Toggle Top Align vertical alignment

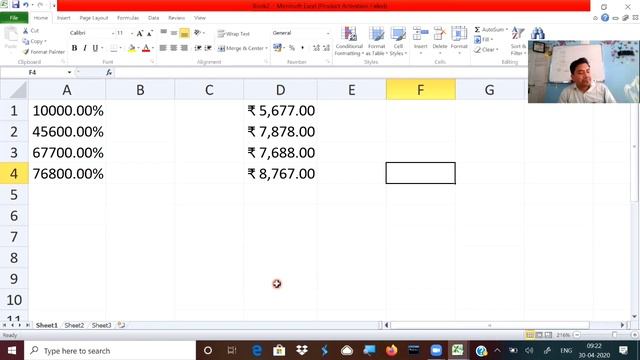point(163,33)
